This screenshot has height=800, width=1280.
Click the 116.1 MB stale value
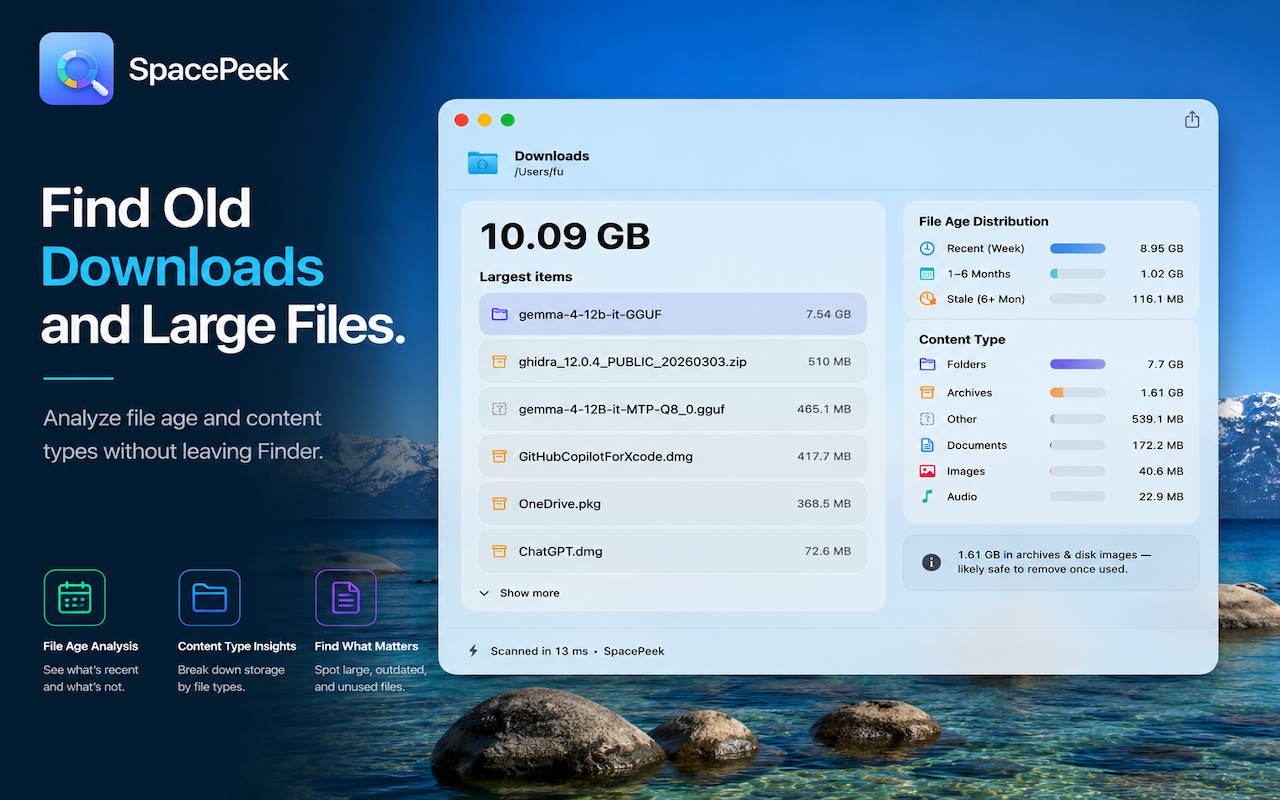pos(1158,299)
